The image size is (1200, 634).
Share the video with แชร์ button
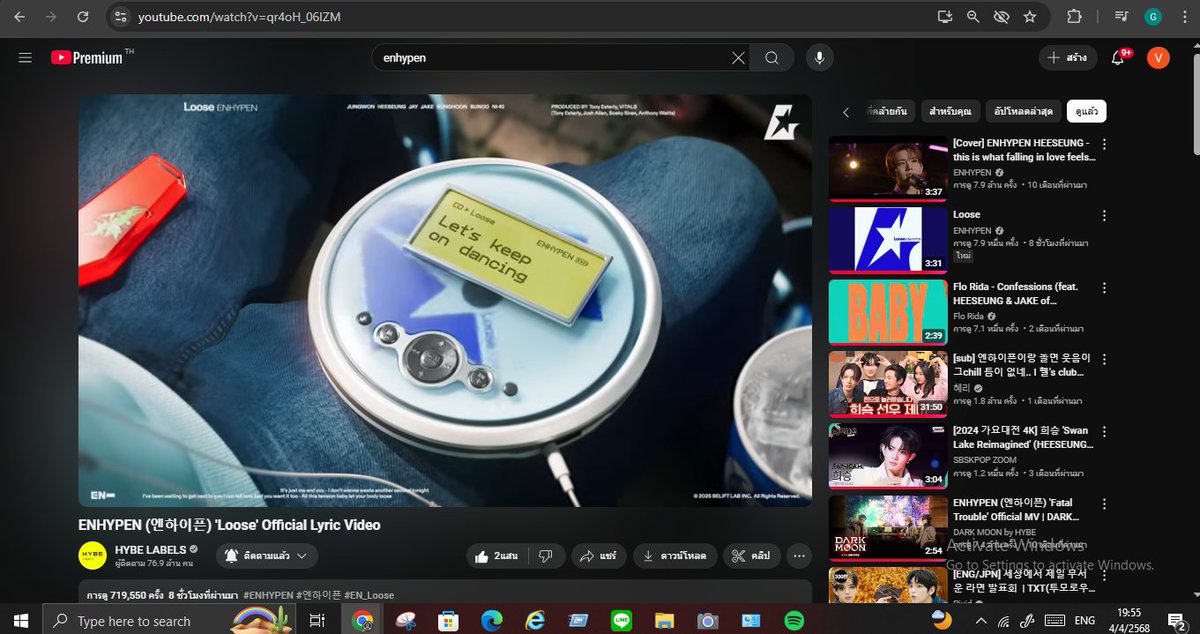pos(598,555)
